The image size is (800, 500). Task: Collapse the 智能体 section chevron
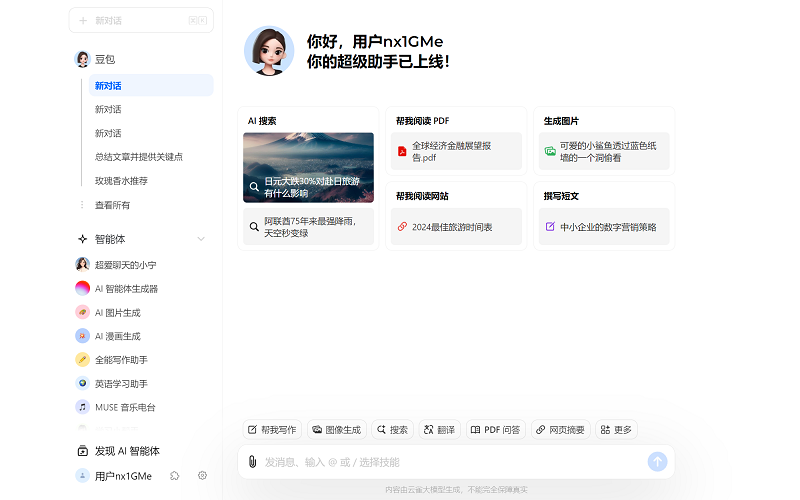coord(201,239)
